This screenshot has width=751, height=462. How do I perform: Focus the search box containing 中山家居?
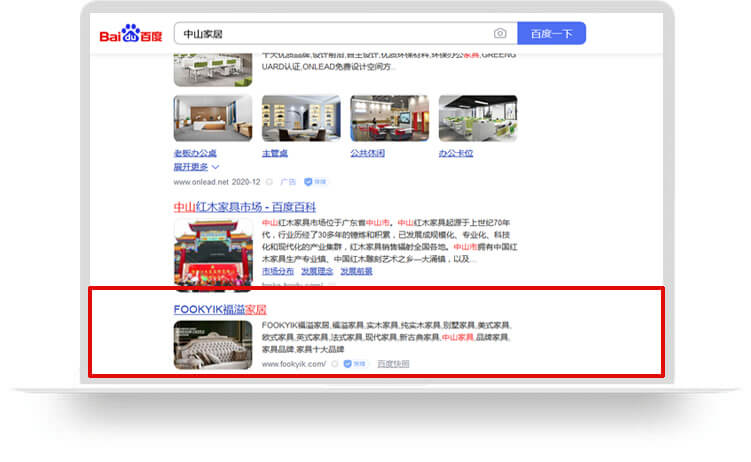pyautogui.click(x=345, y=34)
